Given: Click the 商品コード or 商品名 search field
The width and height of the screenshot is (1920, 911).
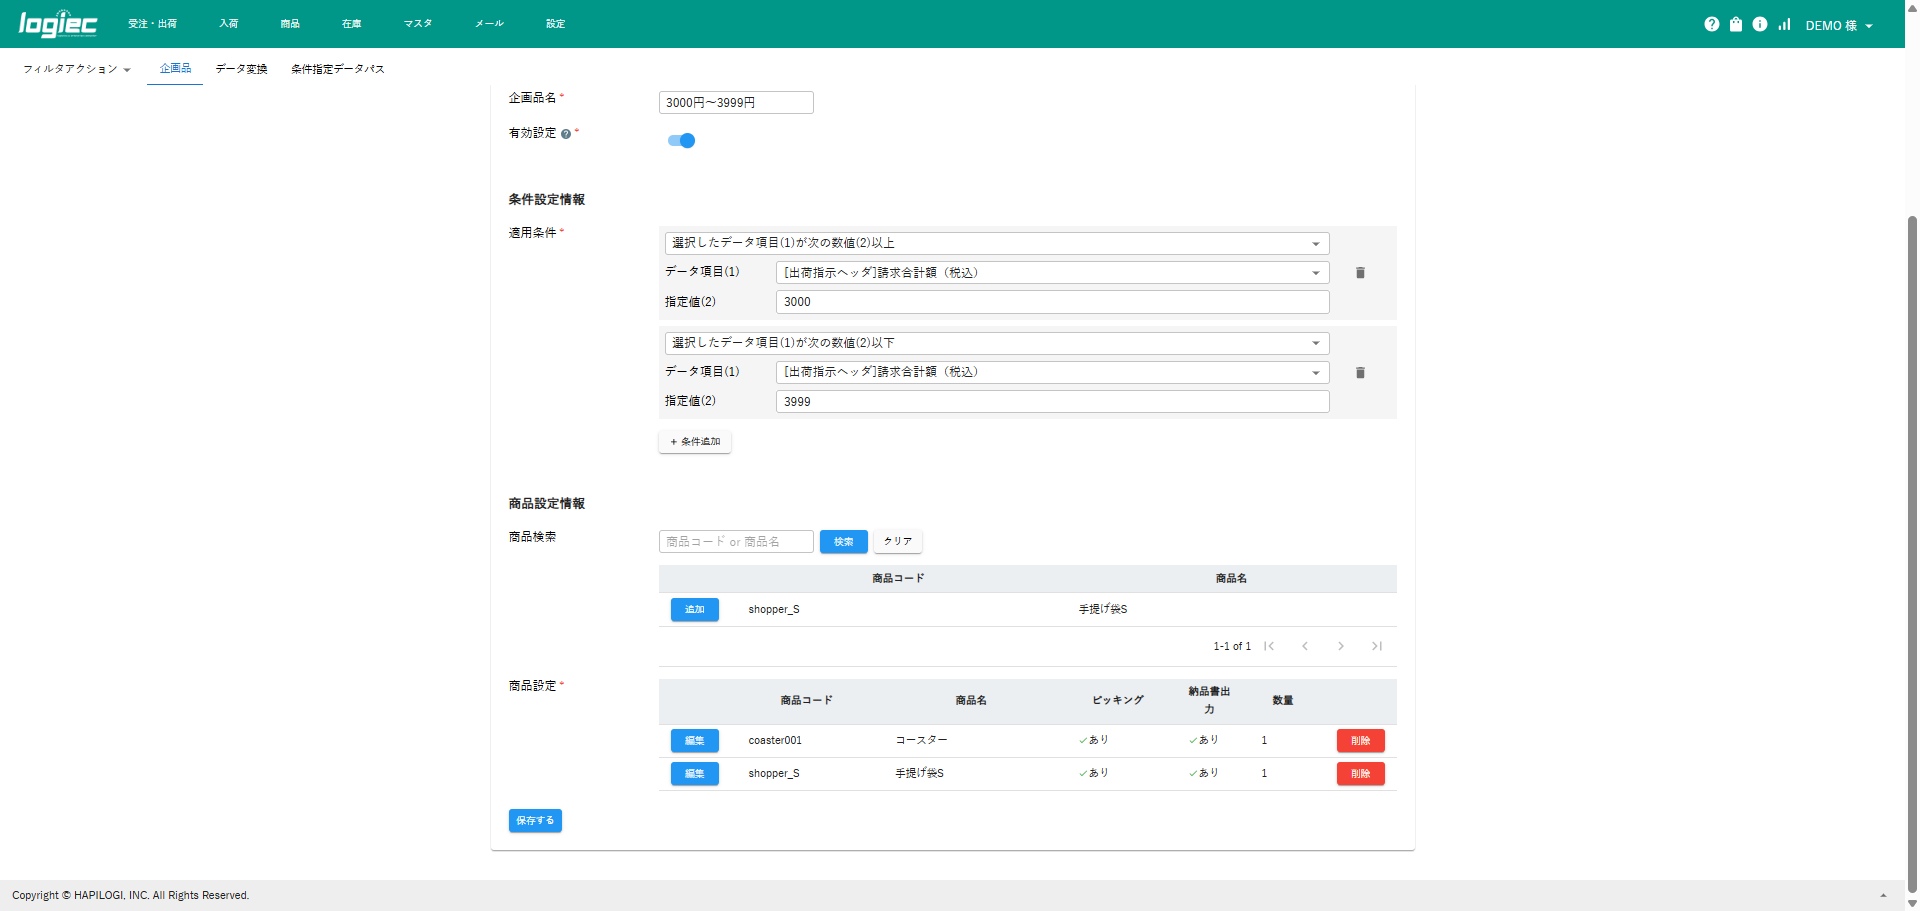Looking at the screenshot, I should pos(736,542).
